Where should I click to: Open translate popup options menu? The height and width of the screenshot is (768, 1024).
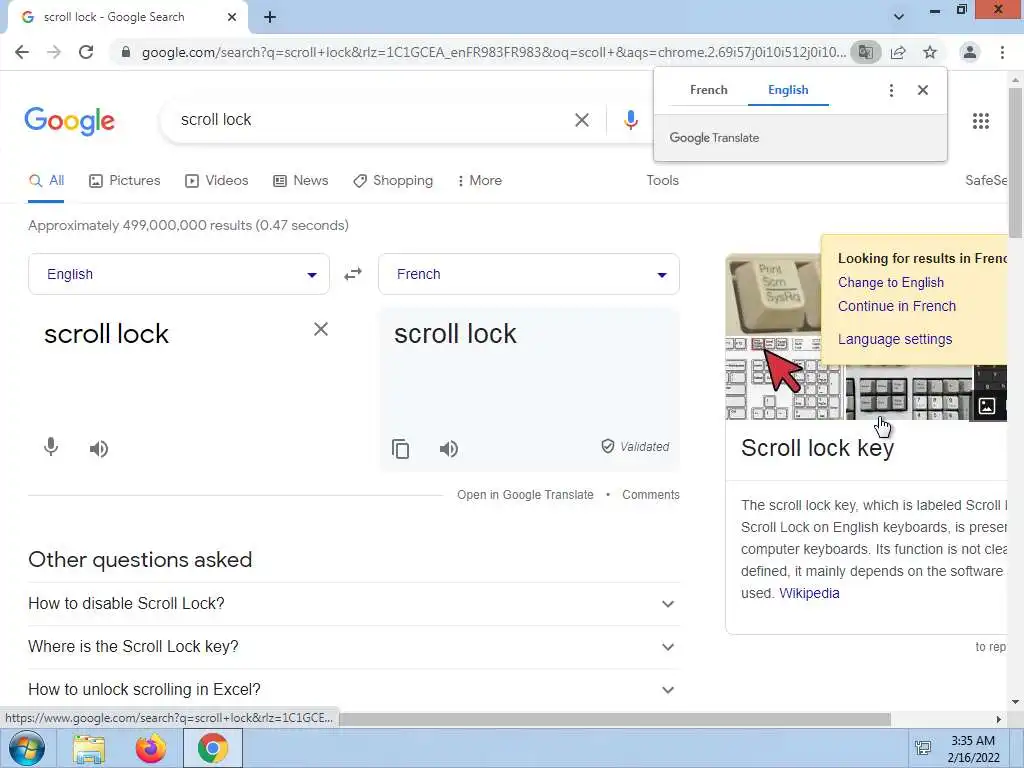[891, 90]
